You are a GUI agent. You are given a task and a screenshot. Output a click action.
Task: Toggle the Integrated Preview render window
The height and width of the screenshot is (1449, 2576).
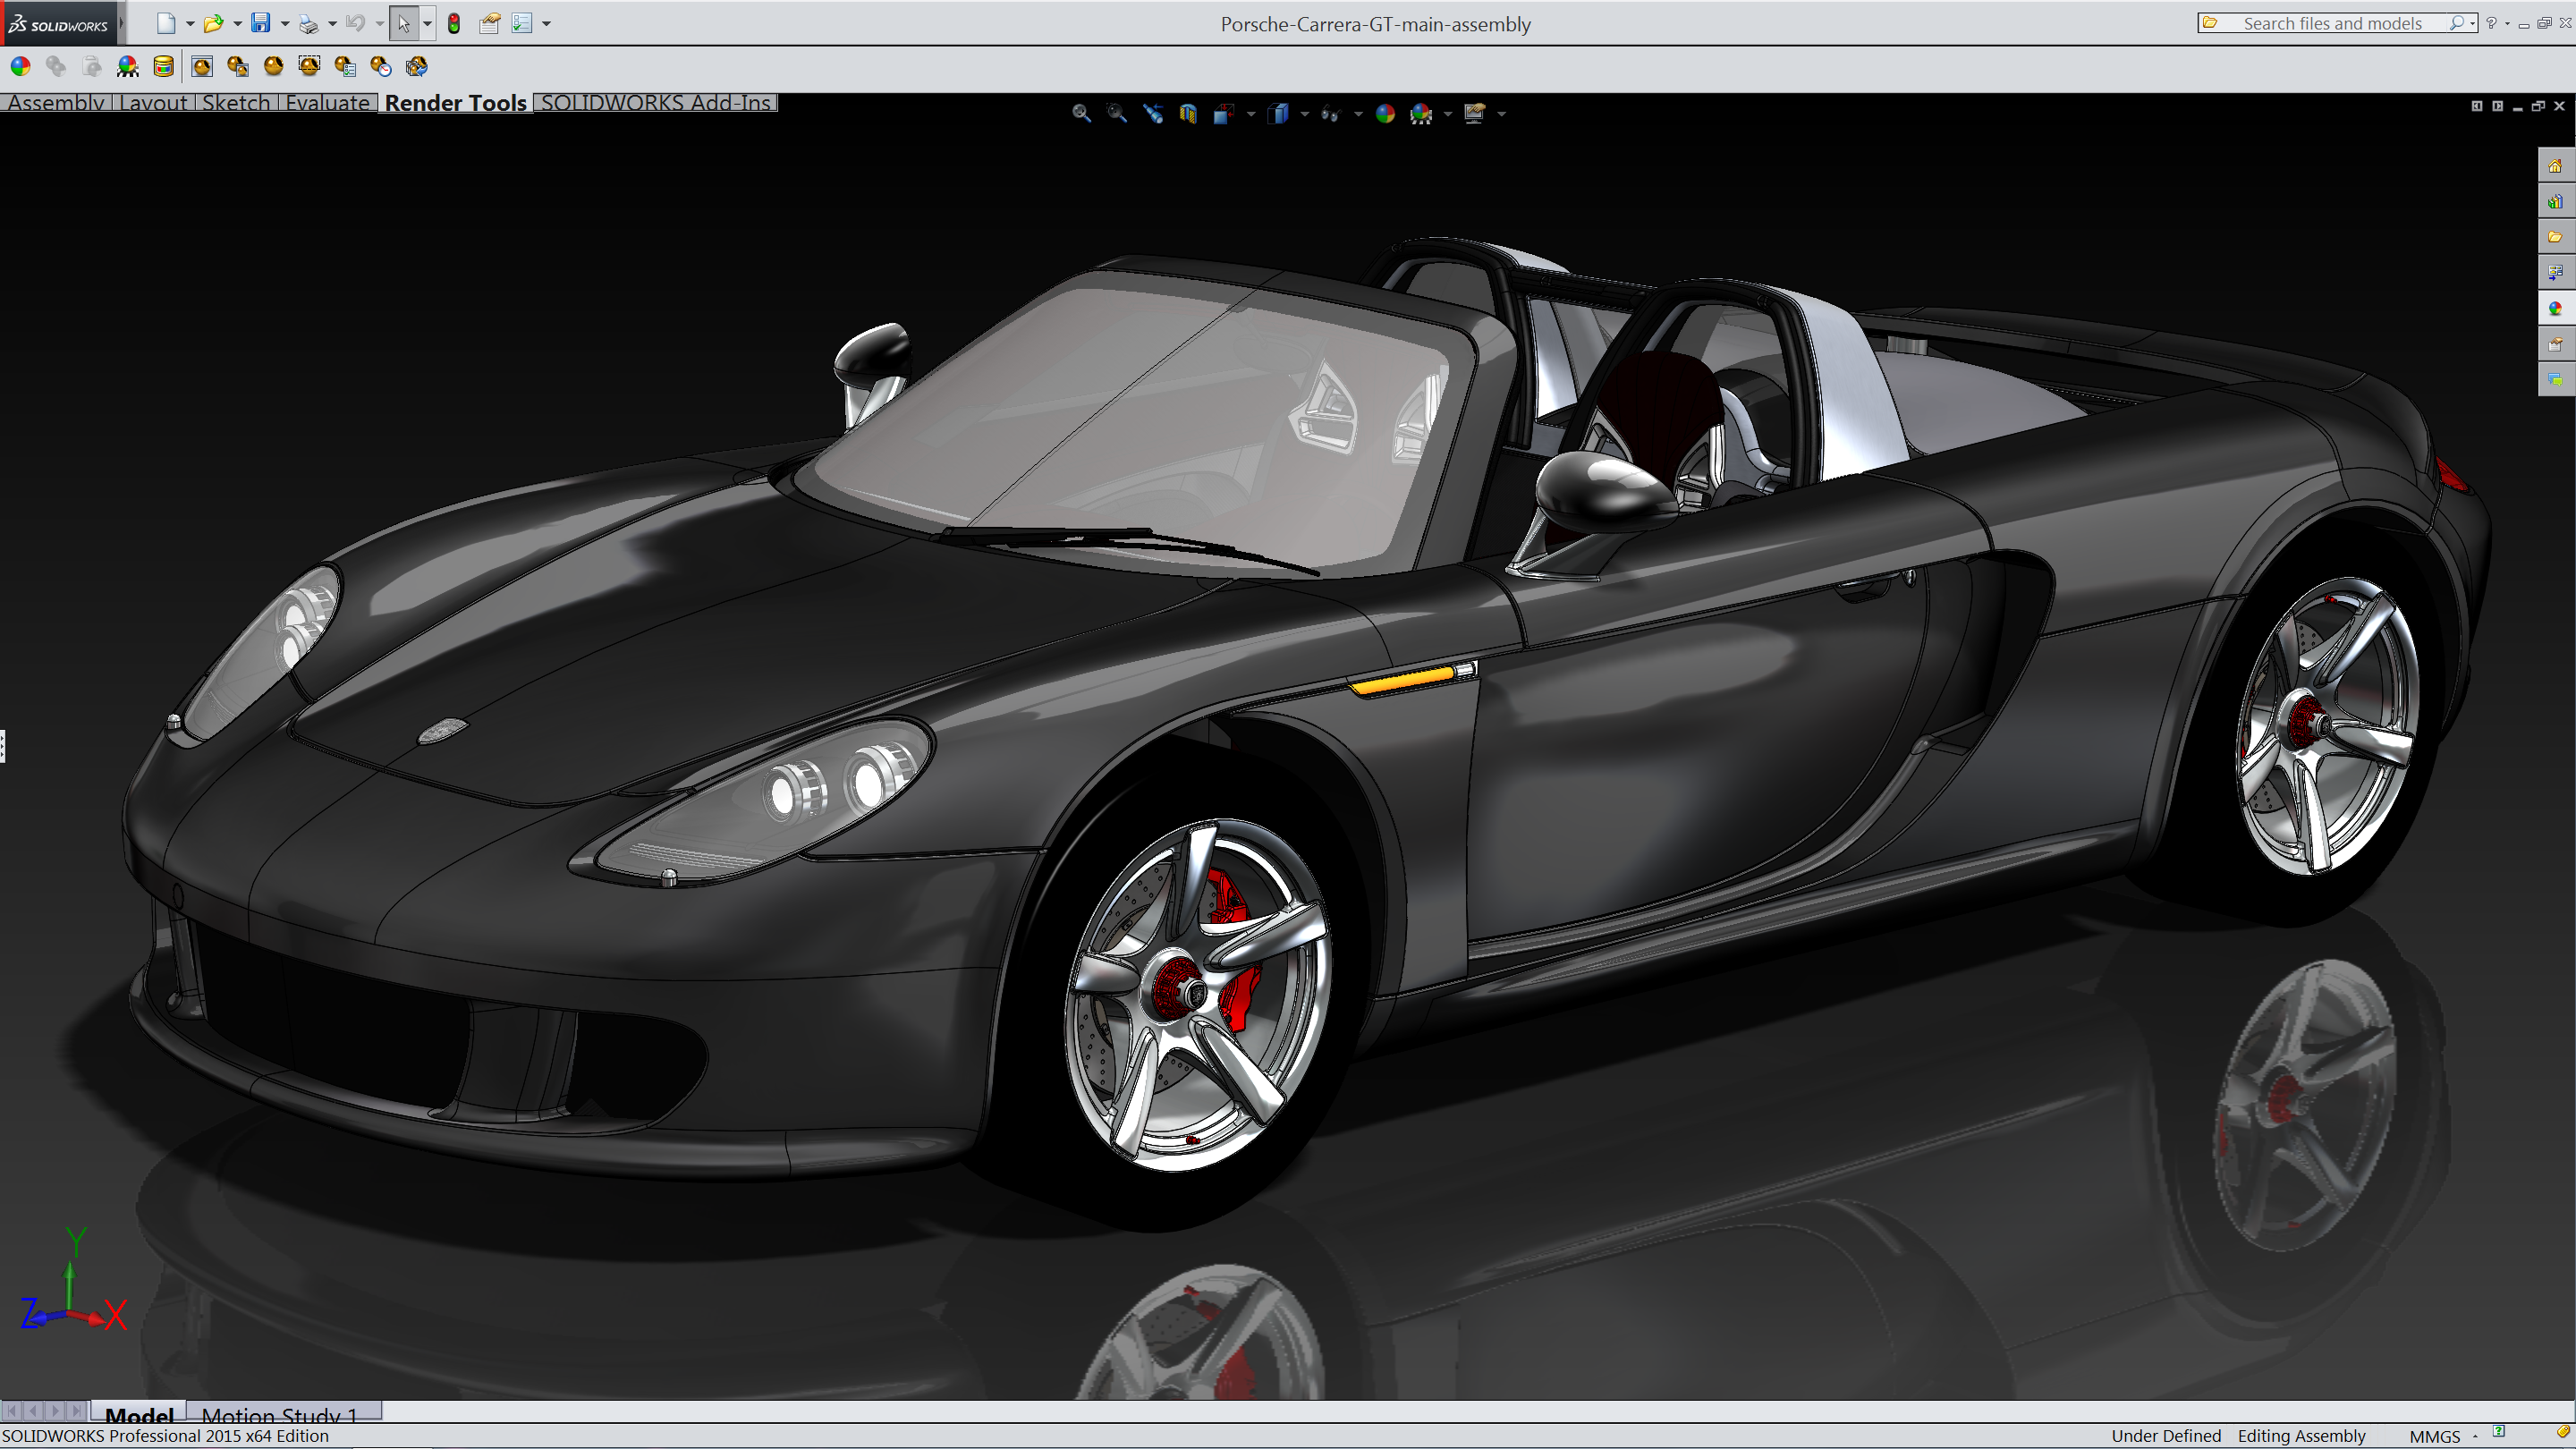pyautogui.click(x=202, y=66)
